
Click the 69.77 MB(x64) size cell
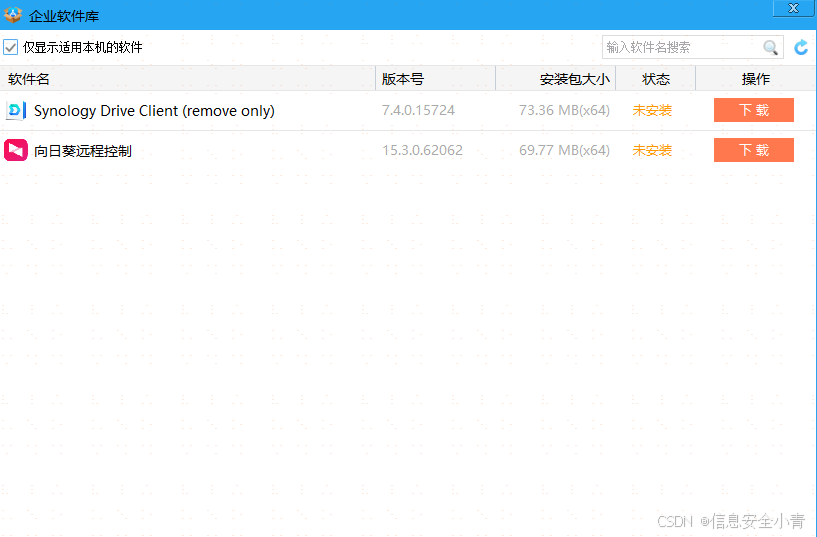tap(564, 151)
